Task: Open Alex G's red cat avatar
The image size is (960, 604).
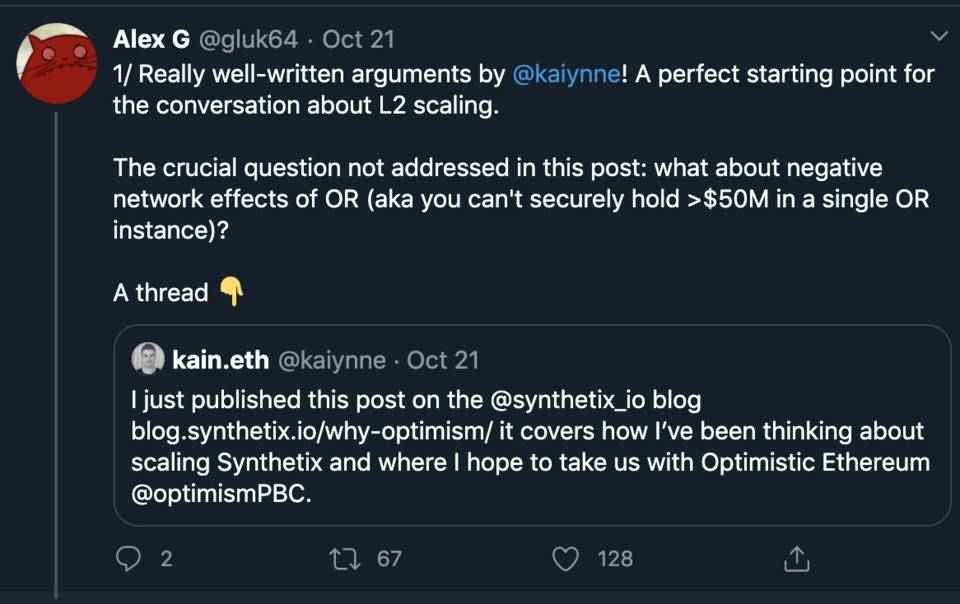Action: 56,64
